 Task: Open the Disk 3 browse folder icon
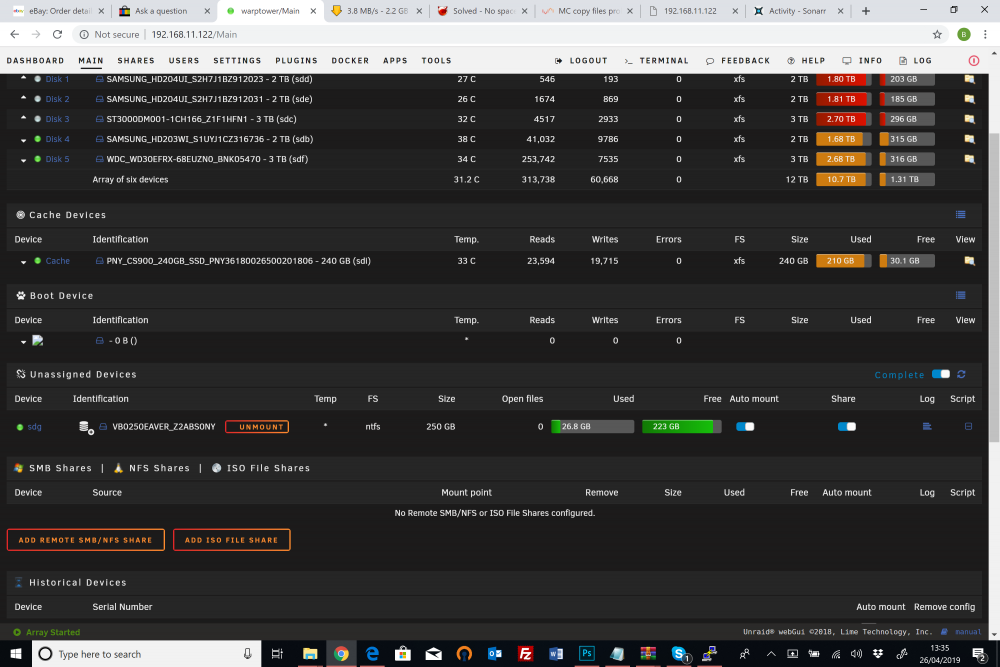tap(969, 119)
